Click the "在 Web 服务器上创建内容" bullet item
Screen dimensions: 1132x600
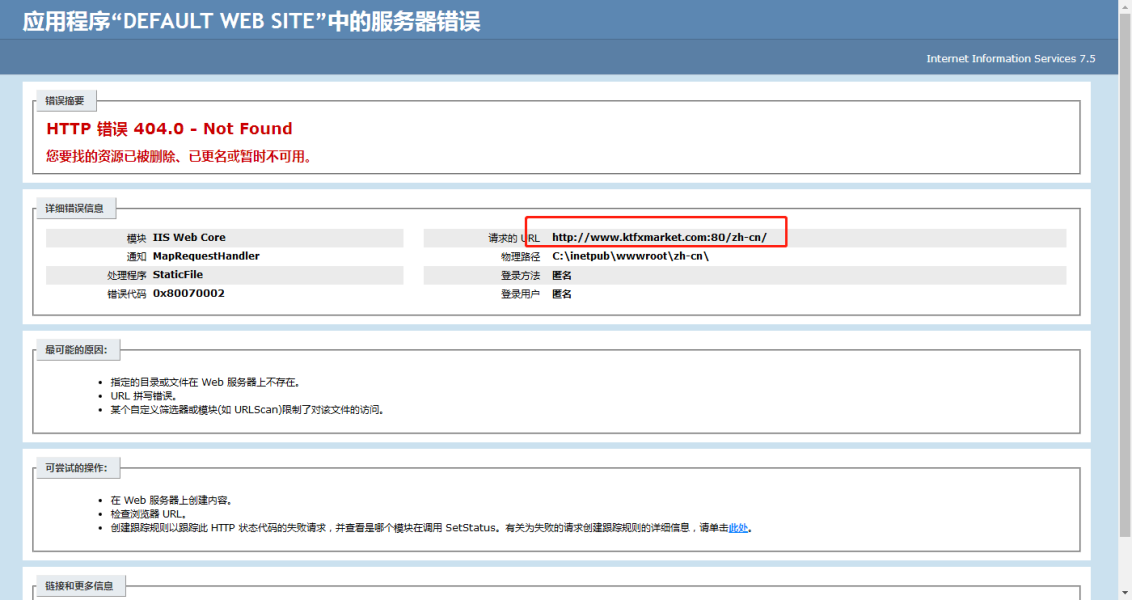(171, 500)
